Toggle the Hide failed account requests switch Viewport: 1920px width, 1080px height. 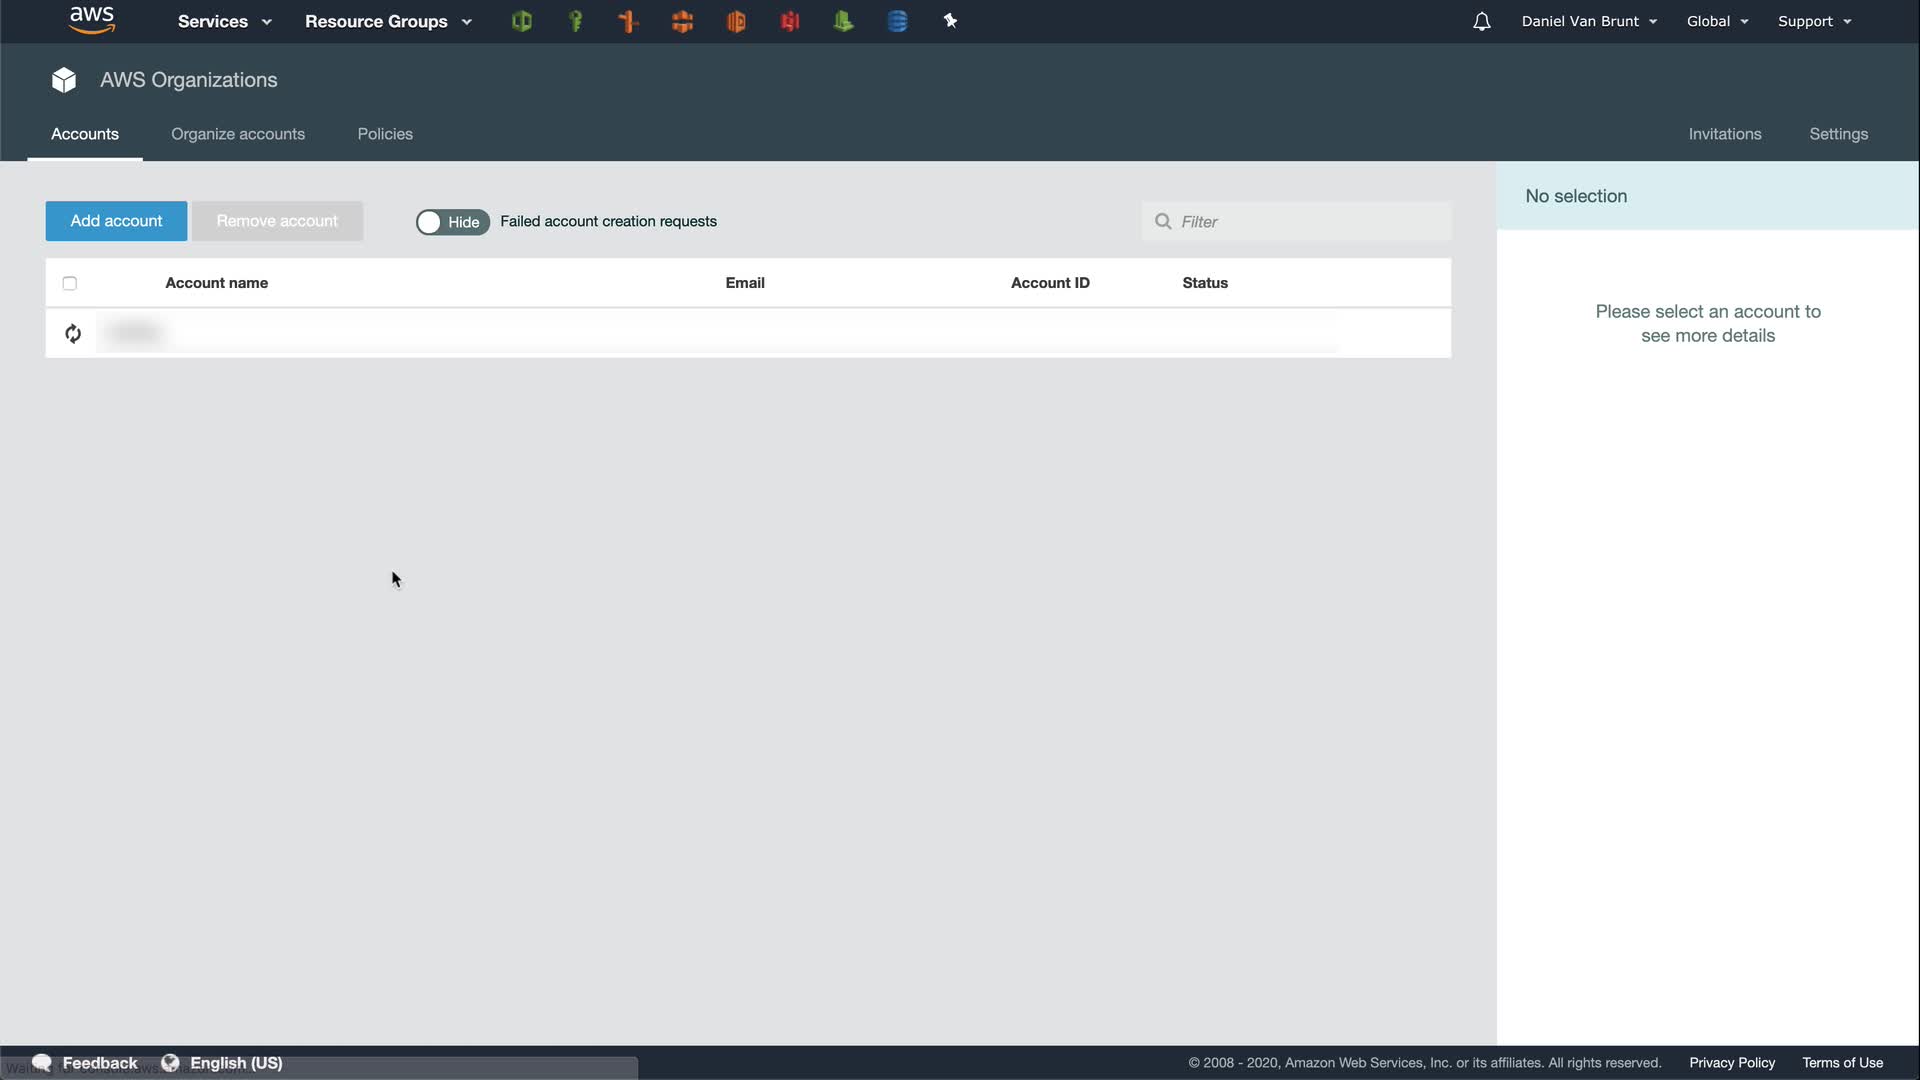[452, 222]
